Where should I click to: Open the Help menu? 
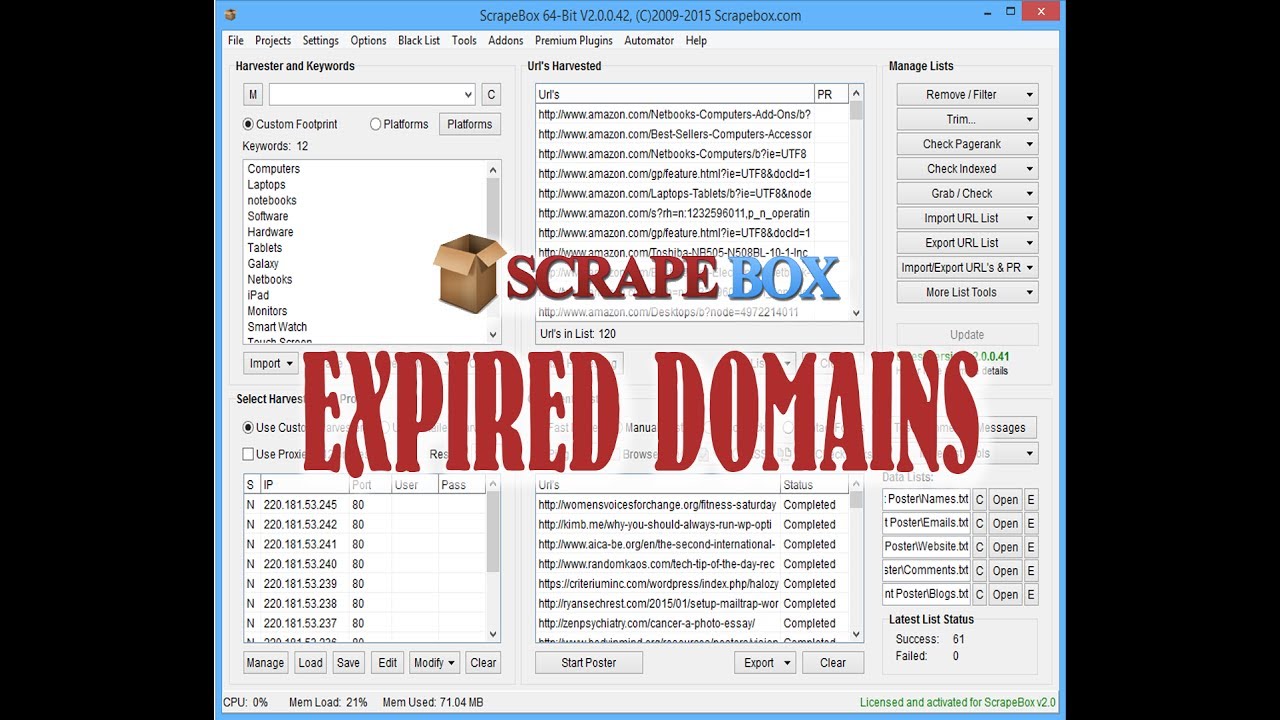coord(696,41)
